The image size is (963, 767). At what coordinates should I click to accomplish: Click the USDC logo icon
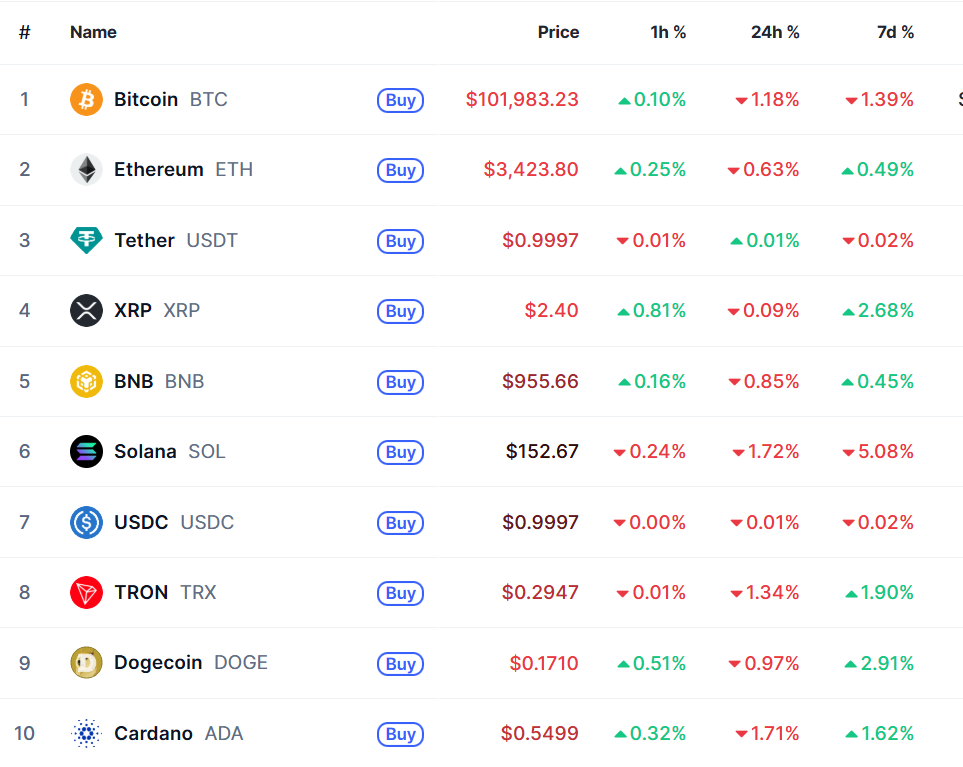point(86,522)
